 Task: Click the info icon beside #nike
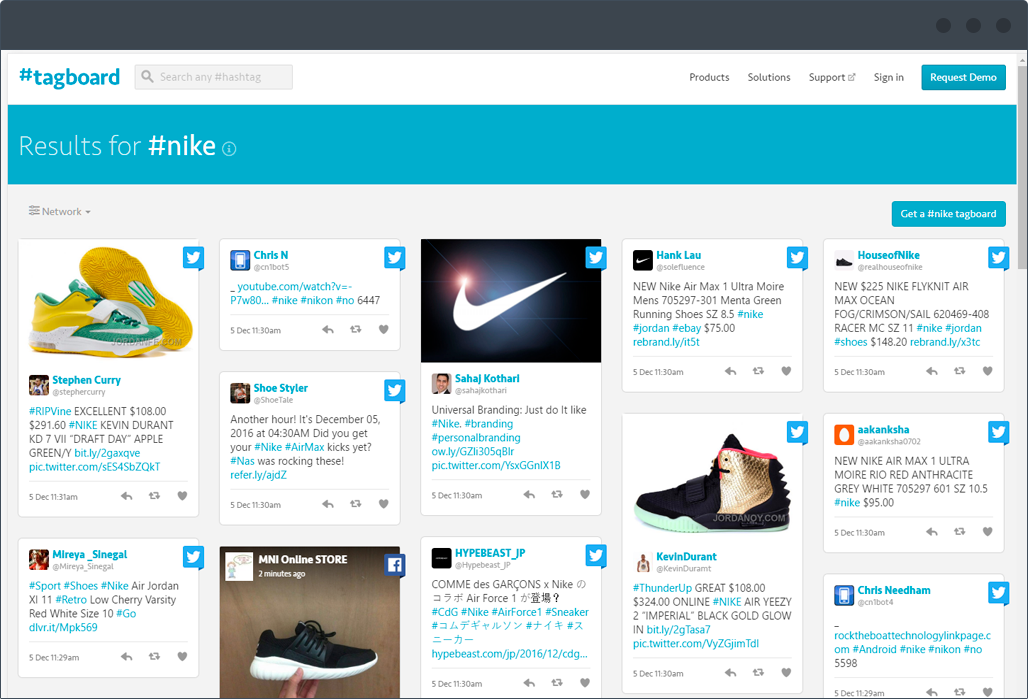coord(229,149)
